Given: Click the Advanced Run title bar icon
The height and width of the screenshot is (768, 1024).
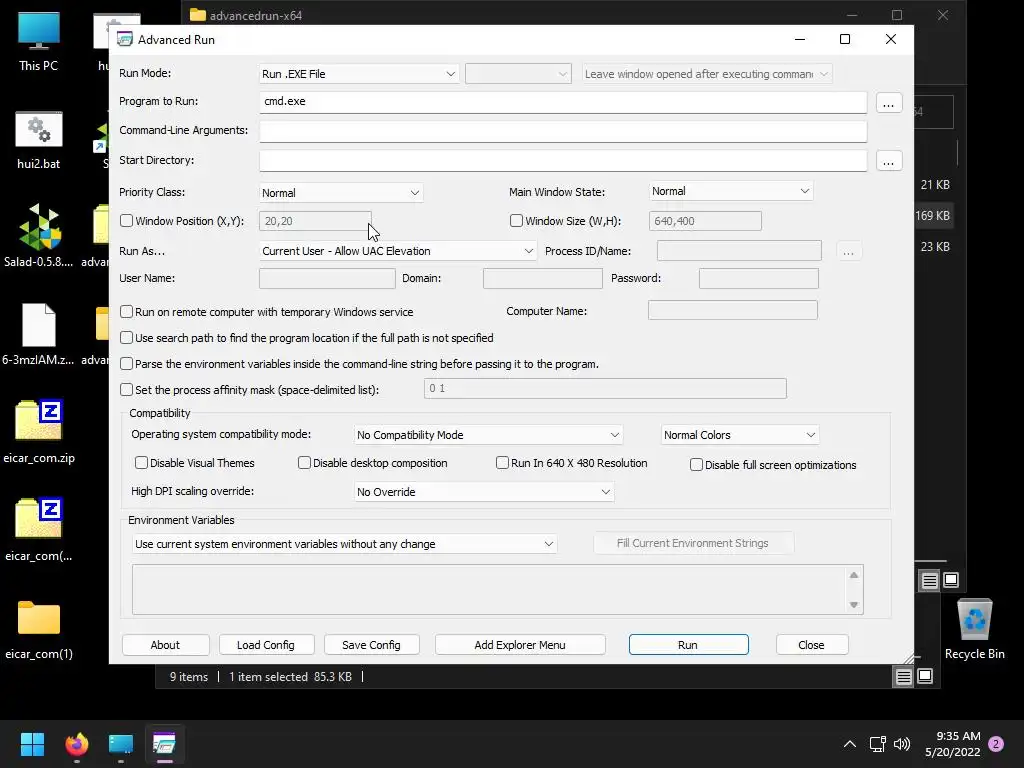Looking at the screenshot, I should [x=125, y=39].
